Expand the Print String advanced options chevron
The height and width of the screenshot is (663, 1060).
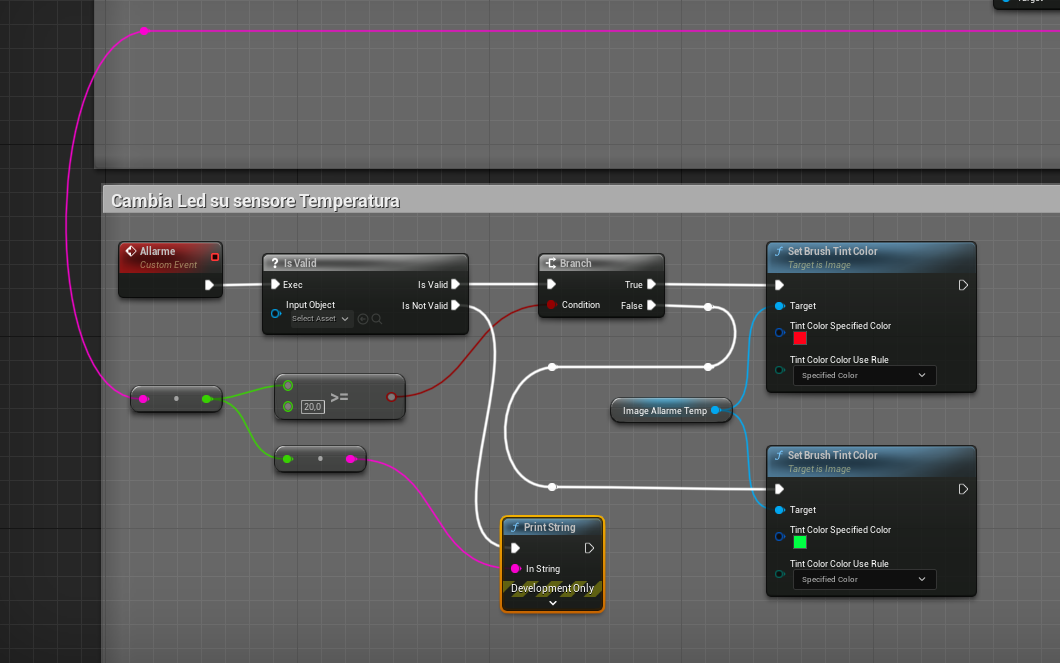click(x=552, y=603)
